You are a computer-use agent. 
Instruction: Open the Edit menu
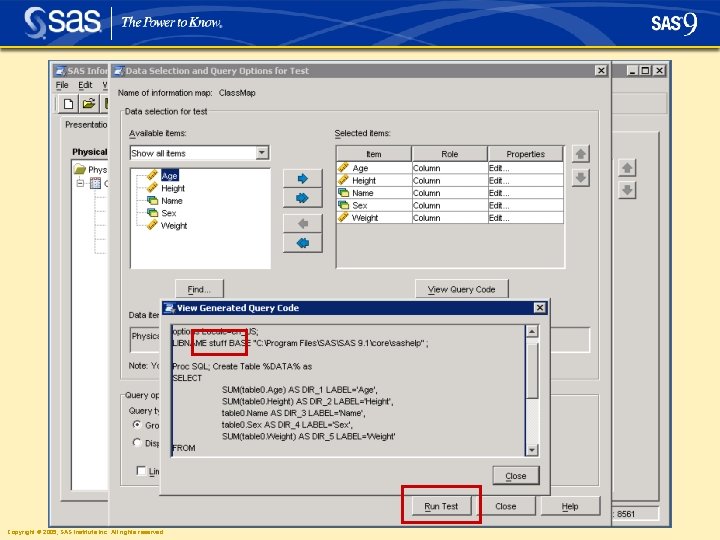[x=85, y=85]
